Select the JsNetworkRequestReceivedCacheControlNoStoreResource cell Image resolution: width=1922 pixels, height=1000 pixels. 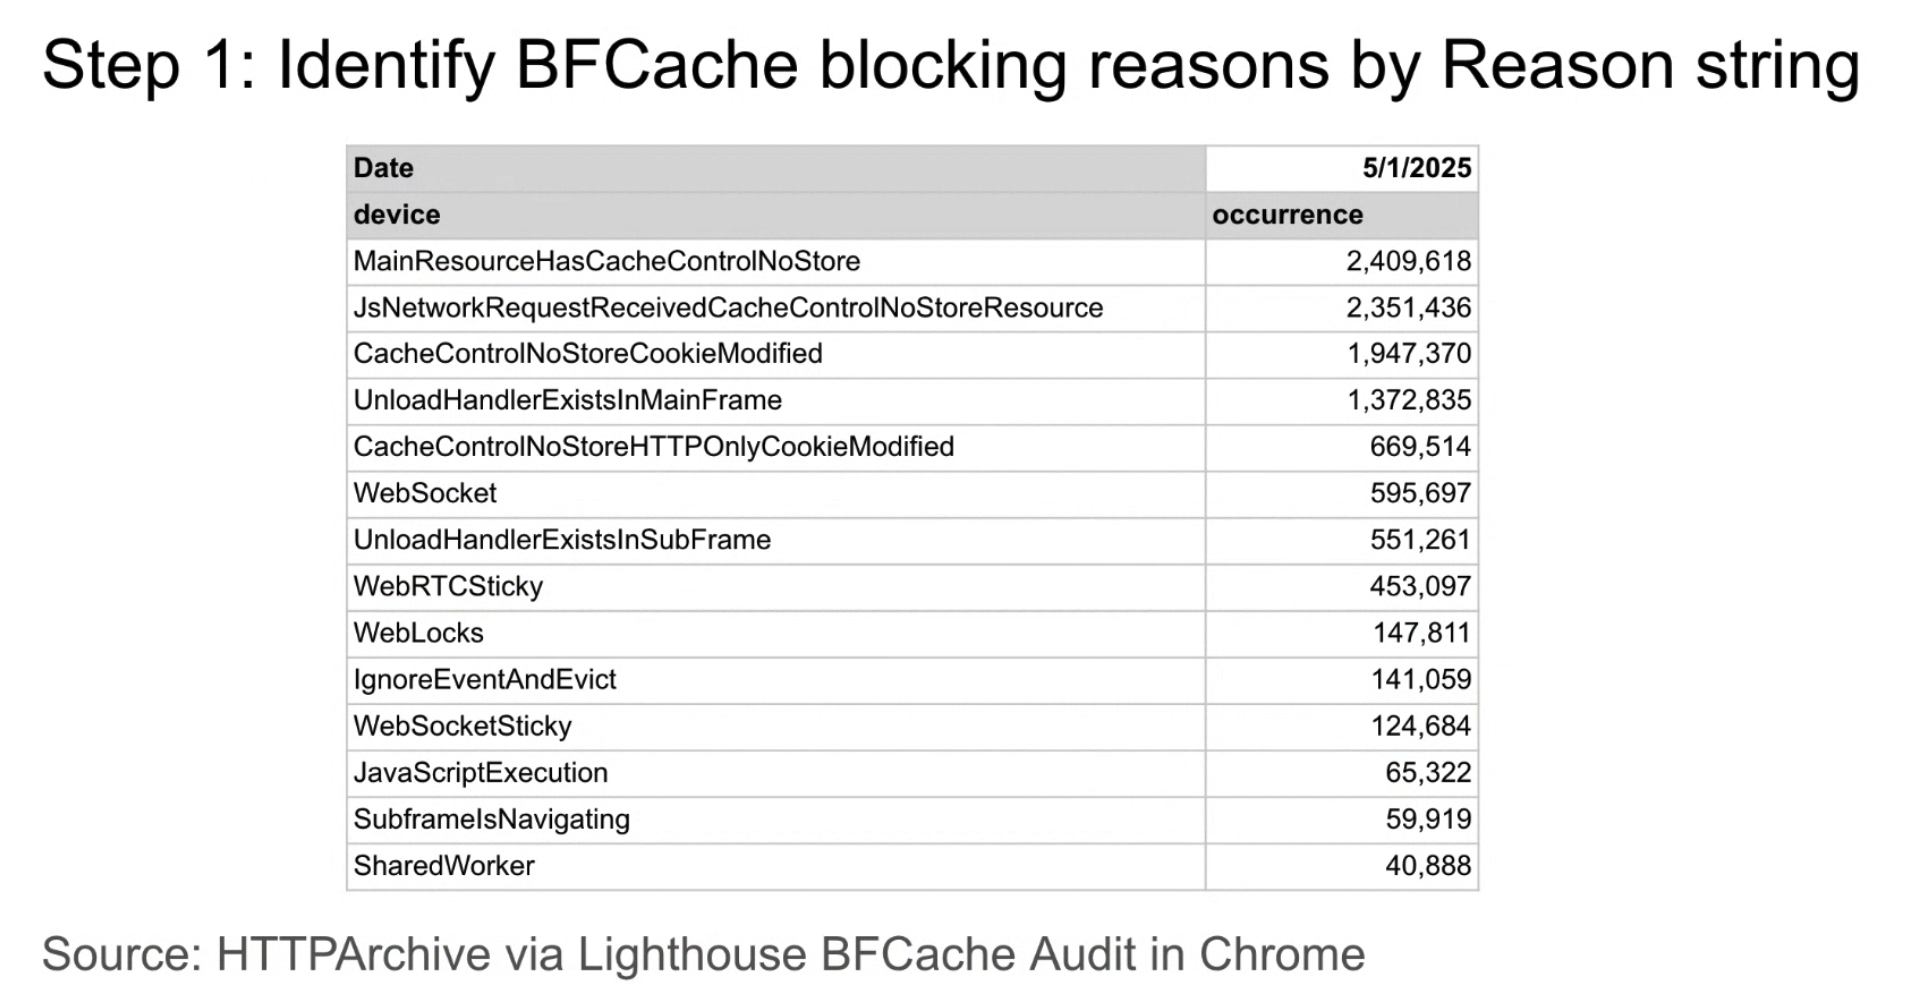click(776, 308)
